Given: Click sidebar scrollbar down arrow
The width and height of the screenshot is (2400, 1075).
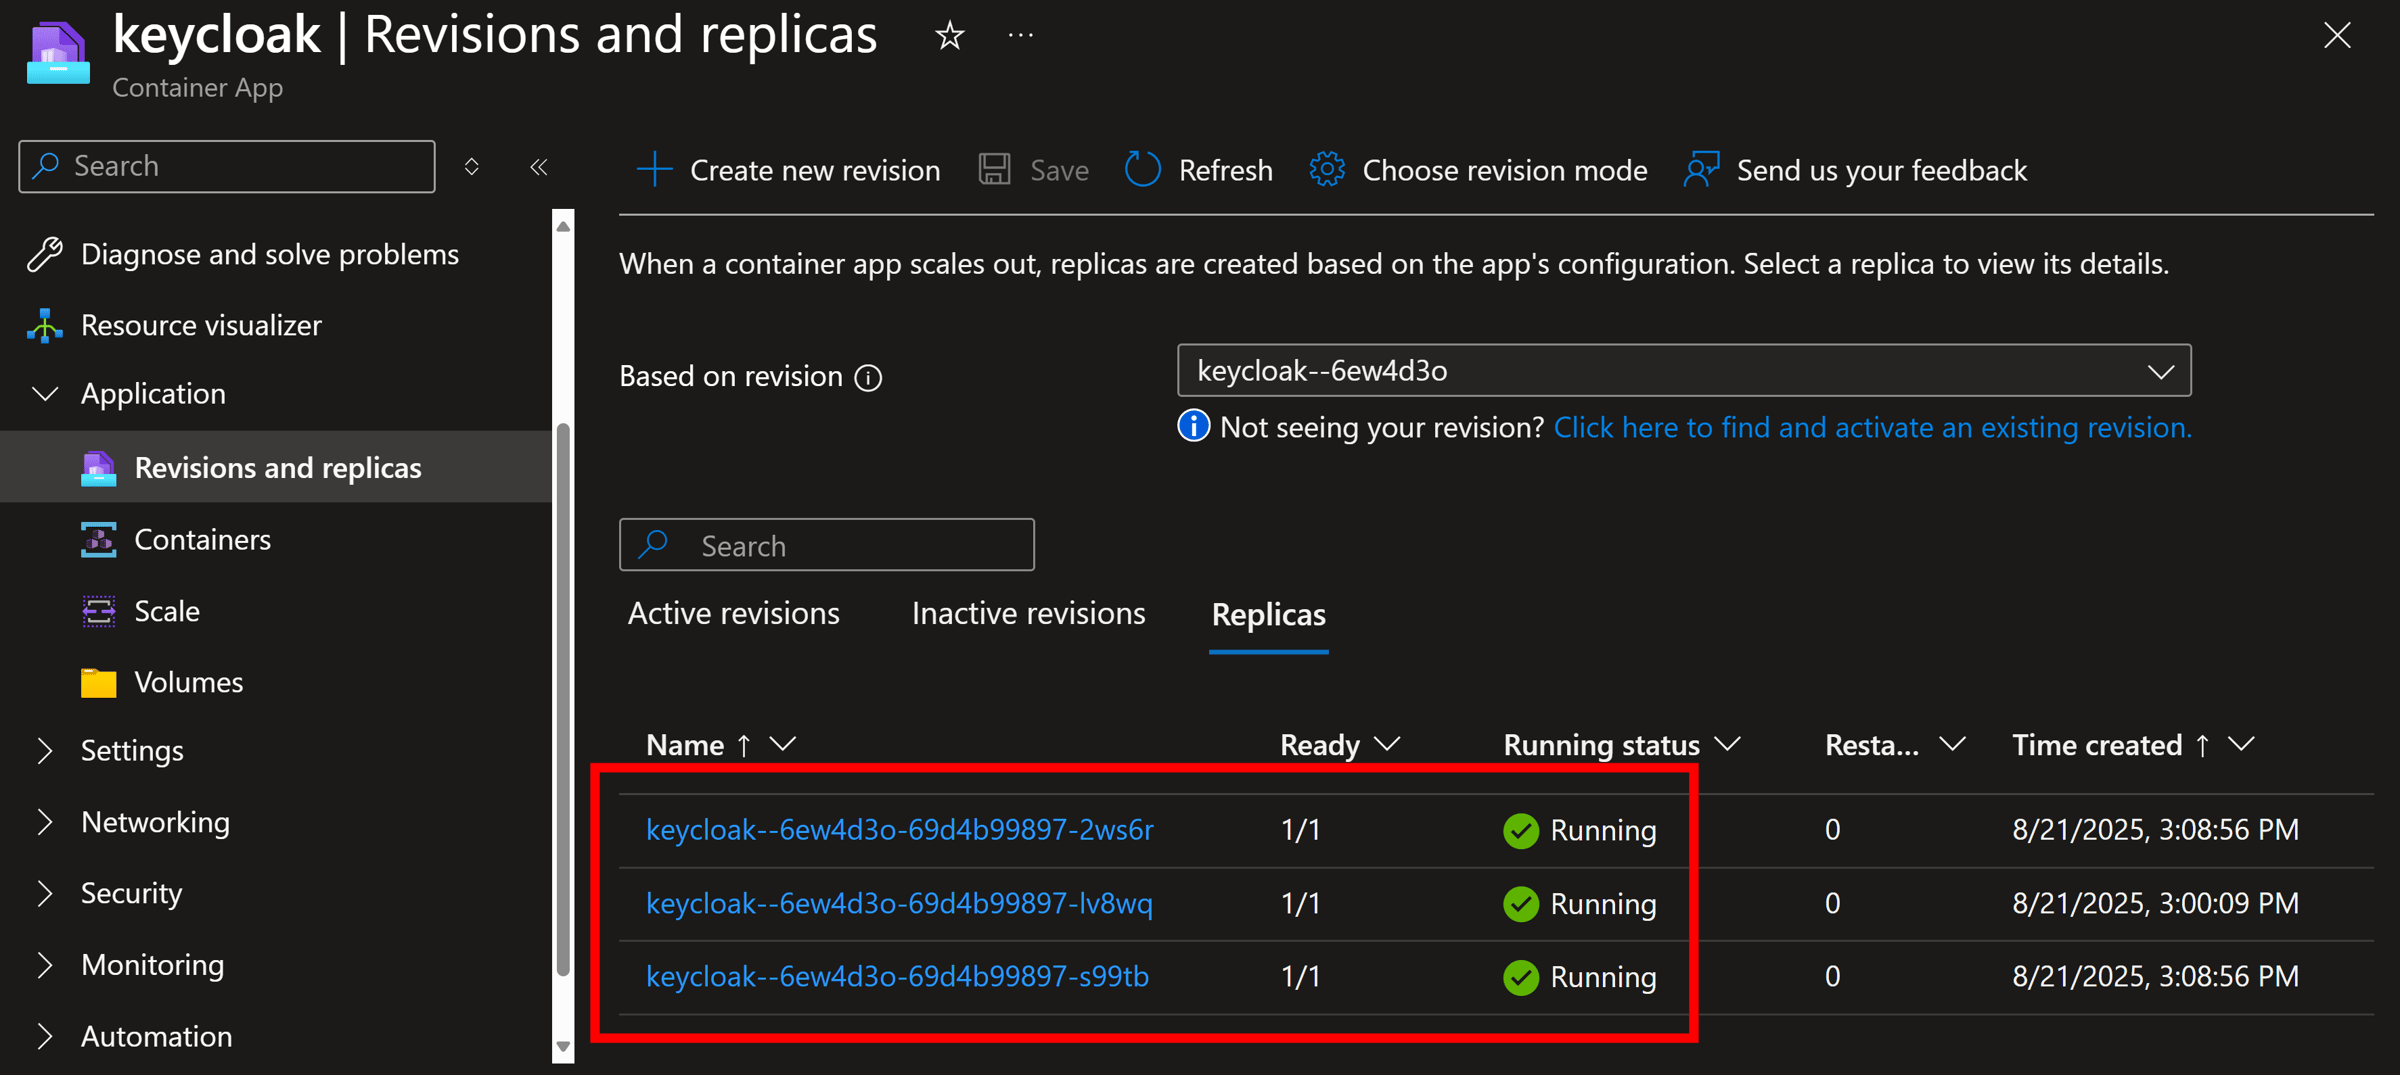Looking at the screenshot, I should click(563, 1047).
